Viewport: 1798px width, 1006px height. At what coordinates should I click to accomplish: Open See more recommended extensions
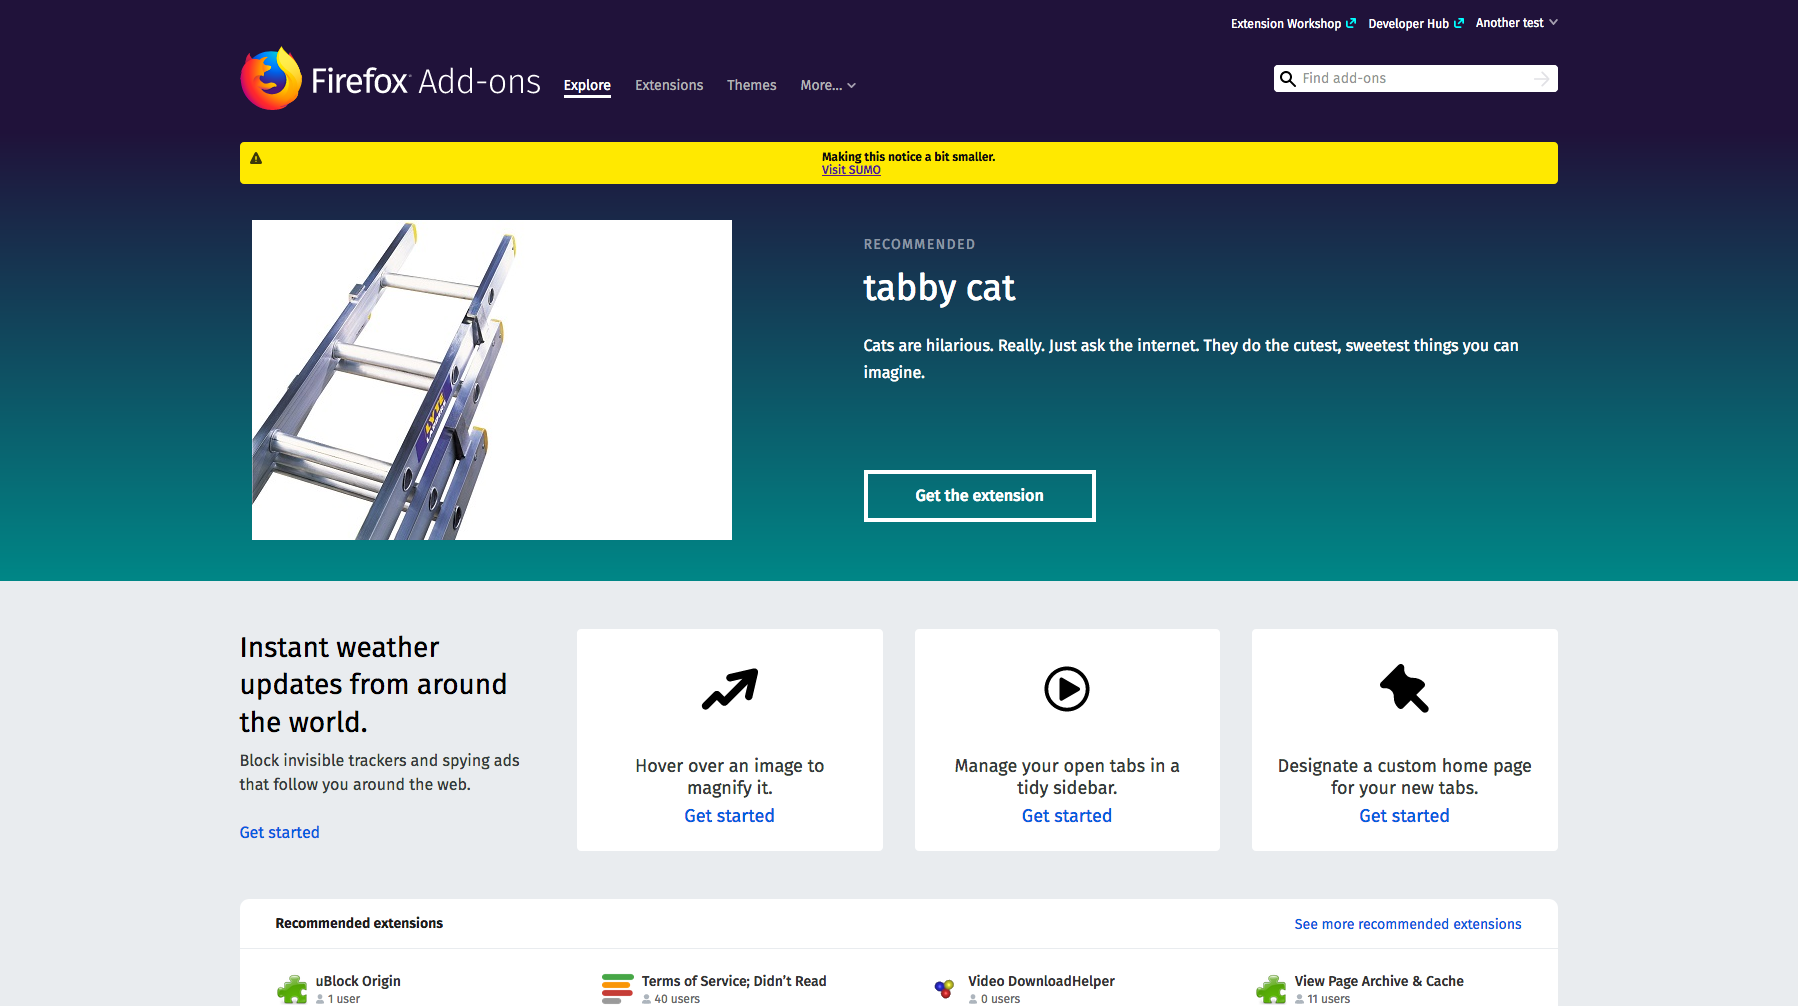(1408, 924)
